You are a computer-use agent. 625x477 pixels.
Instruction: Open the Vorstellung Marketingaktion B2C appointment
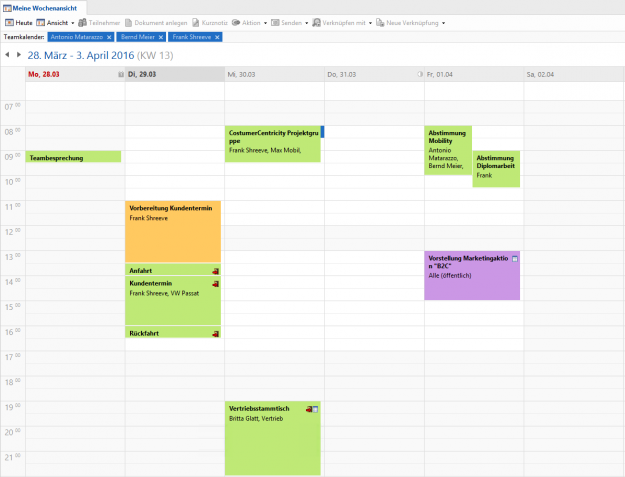(472, 275)
